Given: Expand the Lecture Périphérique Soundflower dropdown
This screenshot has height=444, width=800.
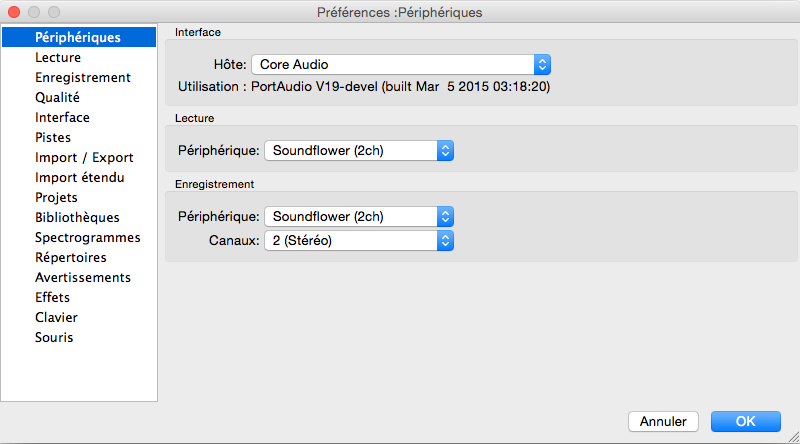Looking at the screenshot, I should (x=359, y=151).
